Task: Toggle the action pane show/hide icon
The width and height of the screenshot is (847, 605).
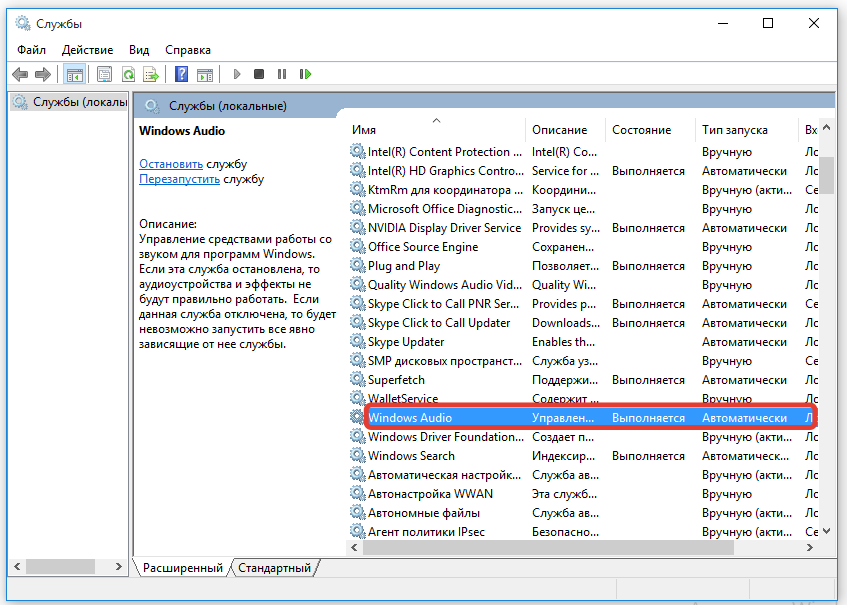Action: tap(204, 74)
